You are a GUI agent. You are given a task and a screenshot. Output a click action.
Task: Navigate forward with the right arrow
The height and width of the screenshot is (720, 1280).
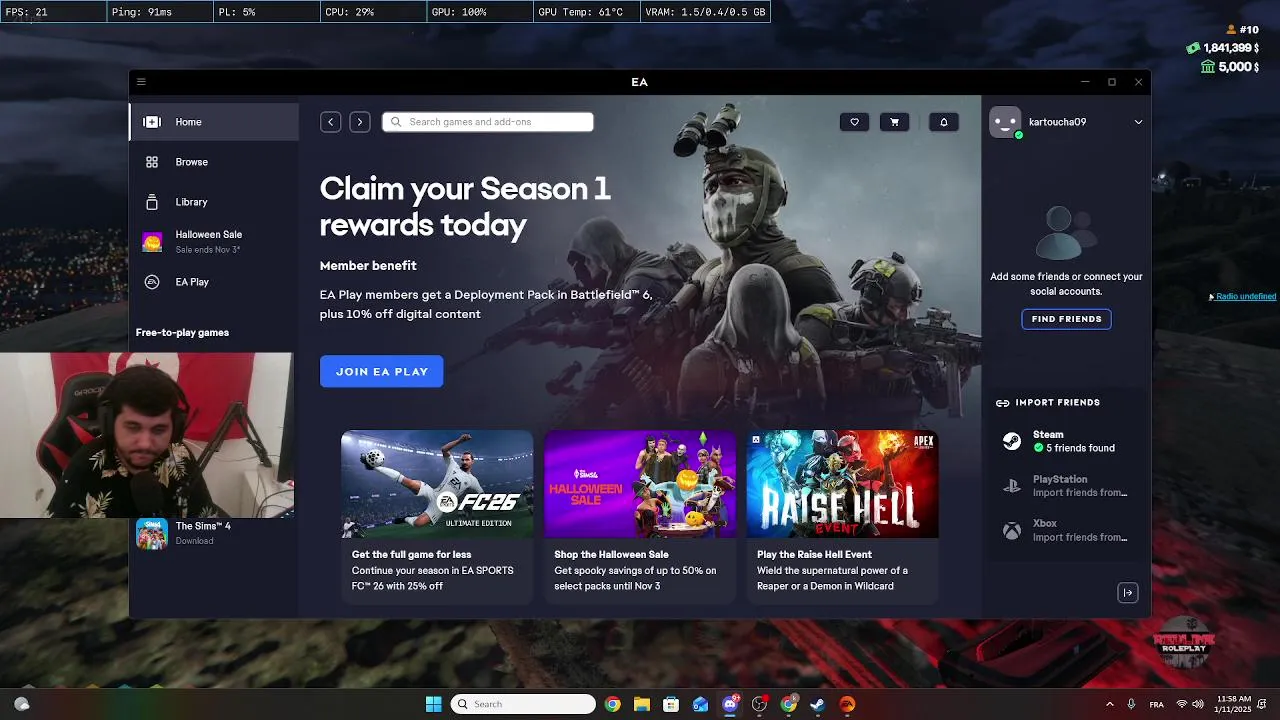pos(360,122)
